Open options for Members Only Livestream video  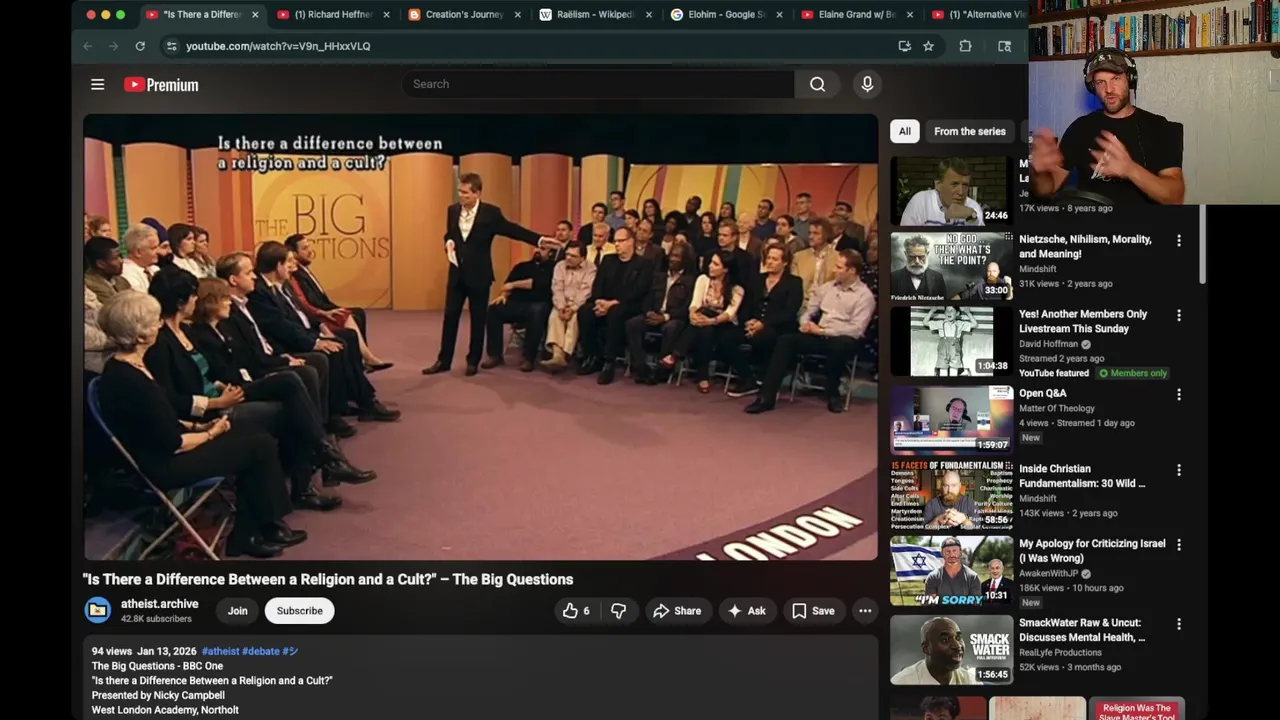tap(1178, 315)
